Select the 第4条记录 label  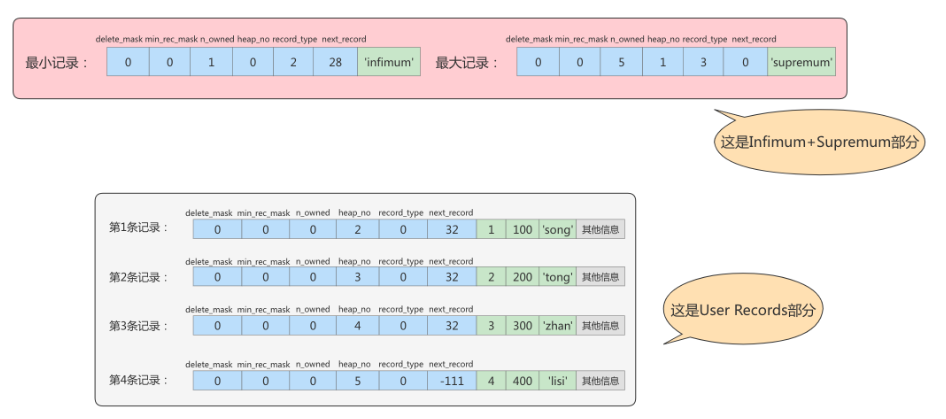[x=139, y=380]
